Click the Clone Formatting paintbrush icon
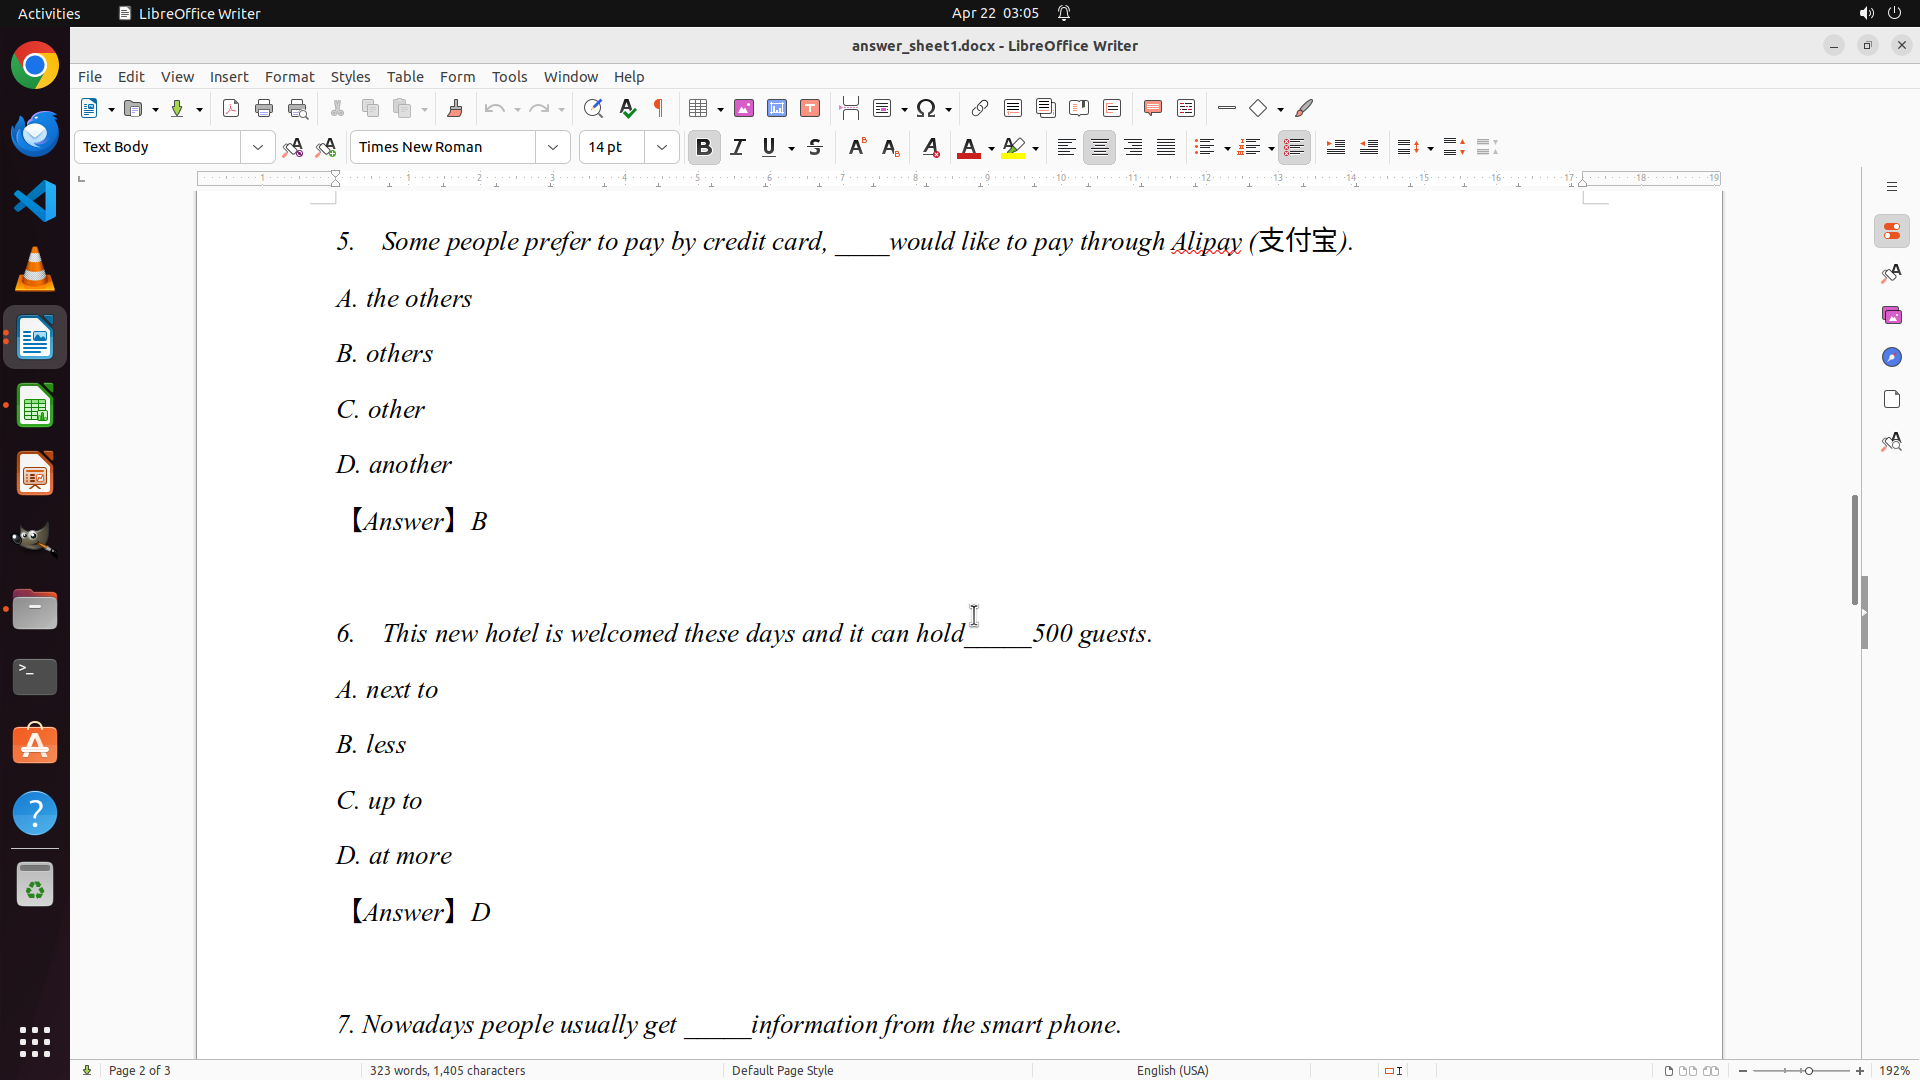 pos(455,108)
